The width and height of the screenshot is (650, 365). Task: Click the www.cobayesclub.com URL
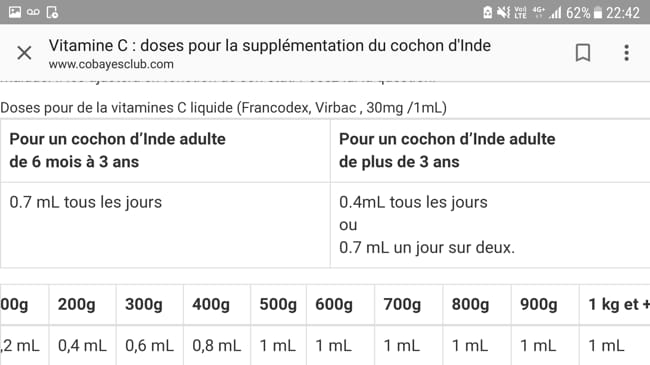point(111,64)
